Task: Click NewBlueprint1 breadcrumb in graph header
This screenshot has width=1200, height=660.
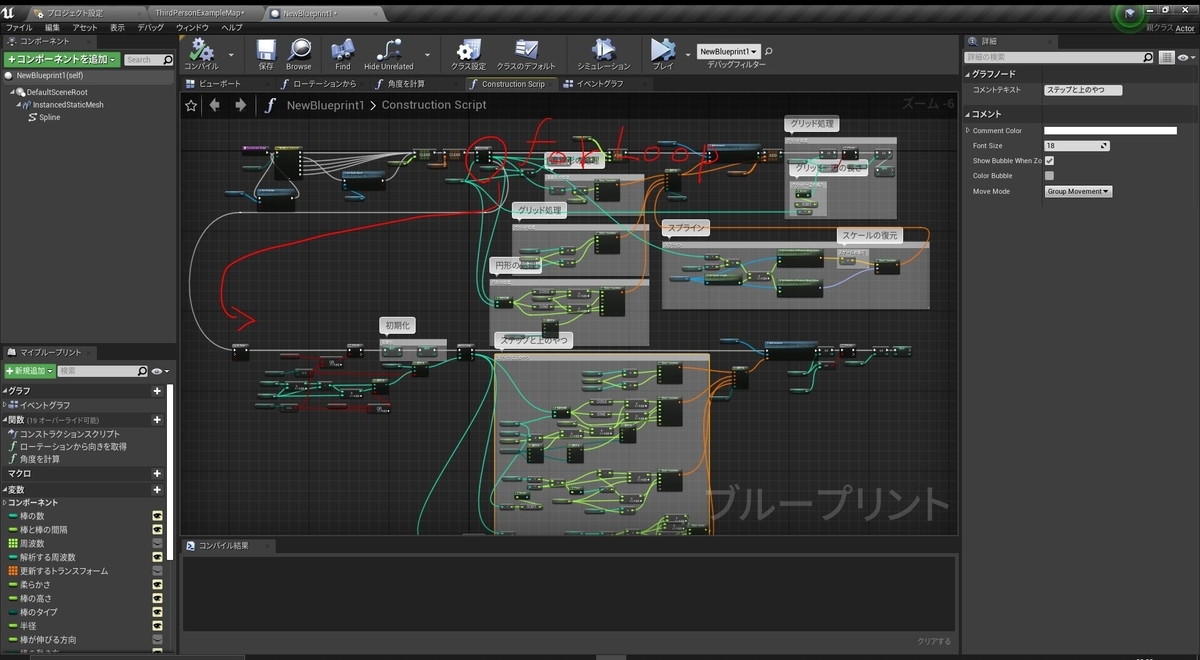Action: pos(326,105)
